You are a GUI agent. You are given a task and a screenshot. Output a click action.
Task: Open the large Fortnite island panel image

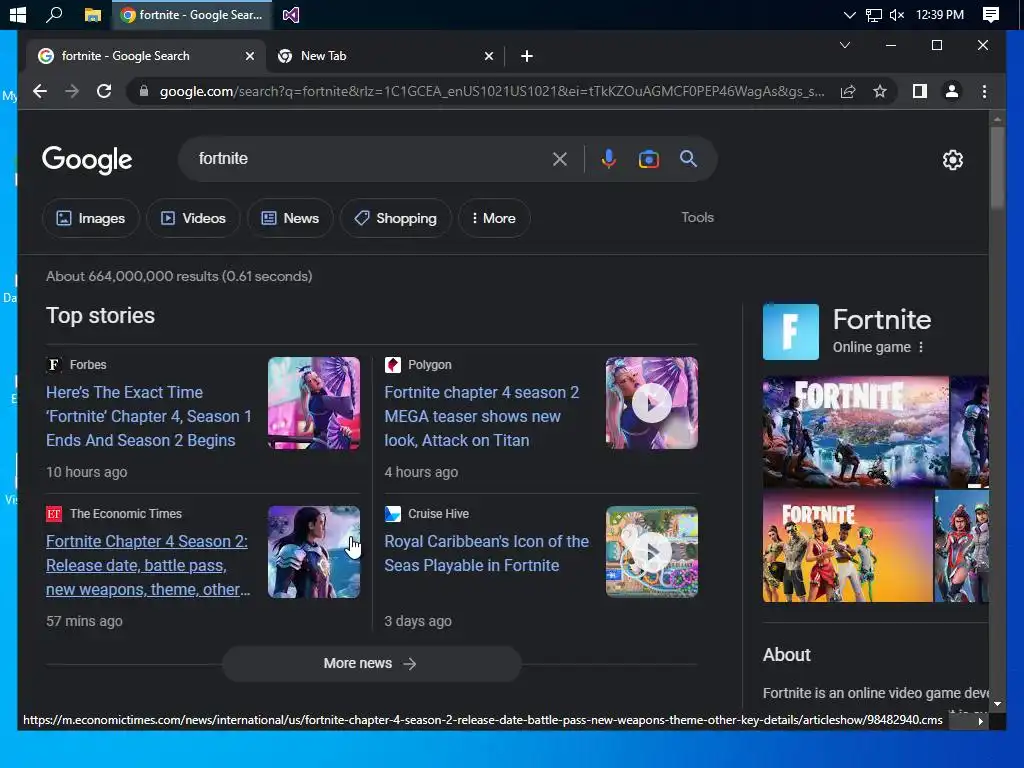(856, 432)
